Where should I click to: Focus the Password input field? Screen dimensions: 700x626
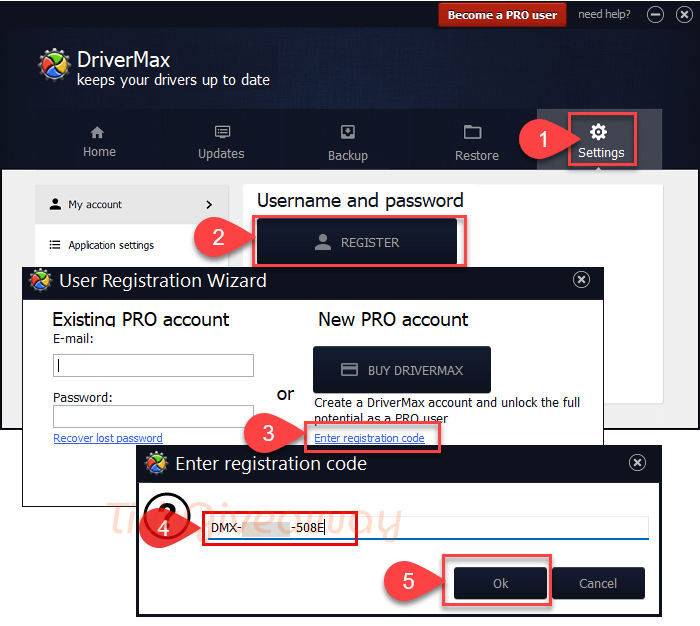(x=153, y=417)
